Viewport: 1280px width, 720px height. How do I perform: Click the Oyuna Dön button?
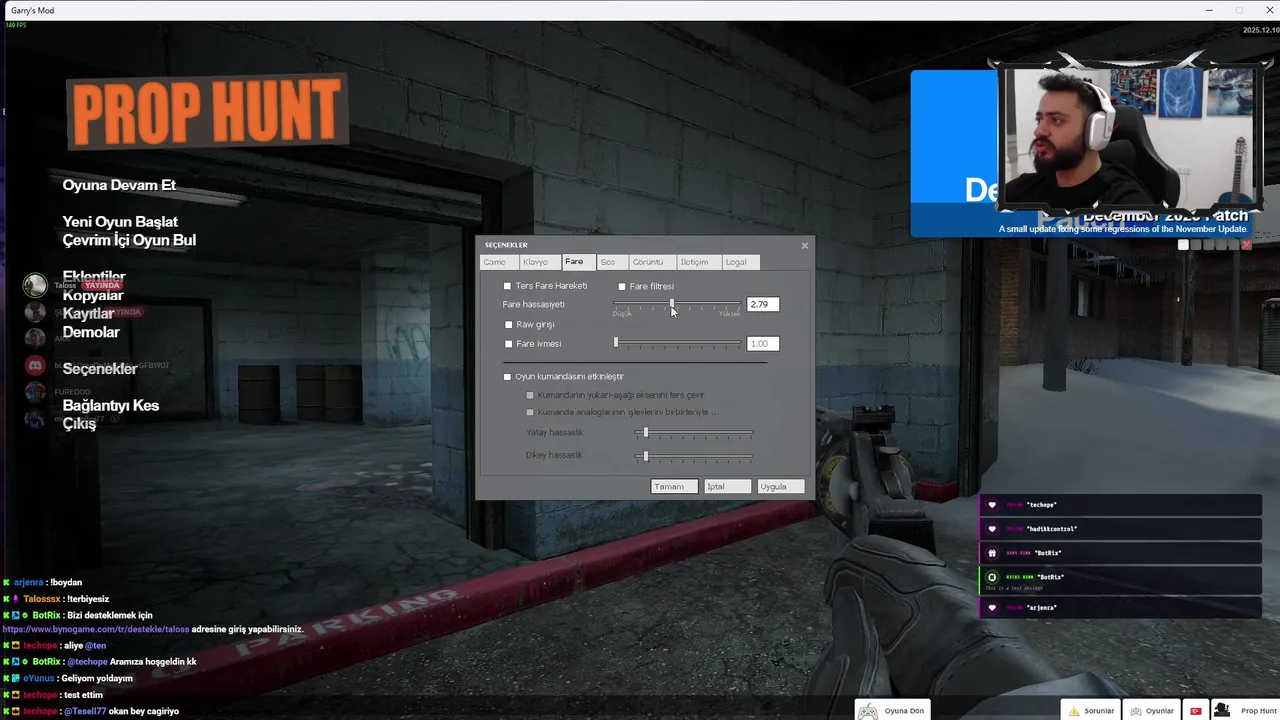click(892, 711)
